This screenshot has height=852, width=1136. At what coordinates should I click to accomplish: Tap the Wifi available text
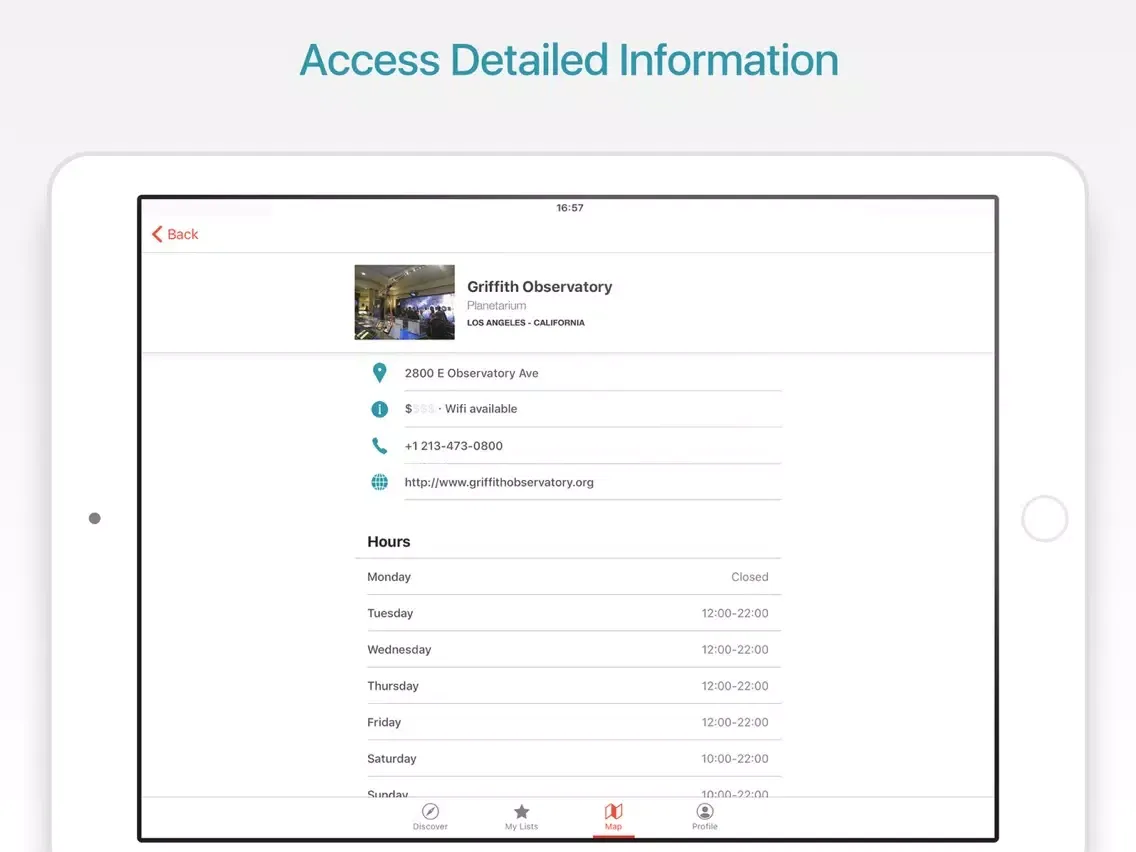point(481,409)
